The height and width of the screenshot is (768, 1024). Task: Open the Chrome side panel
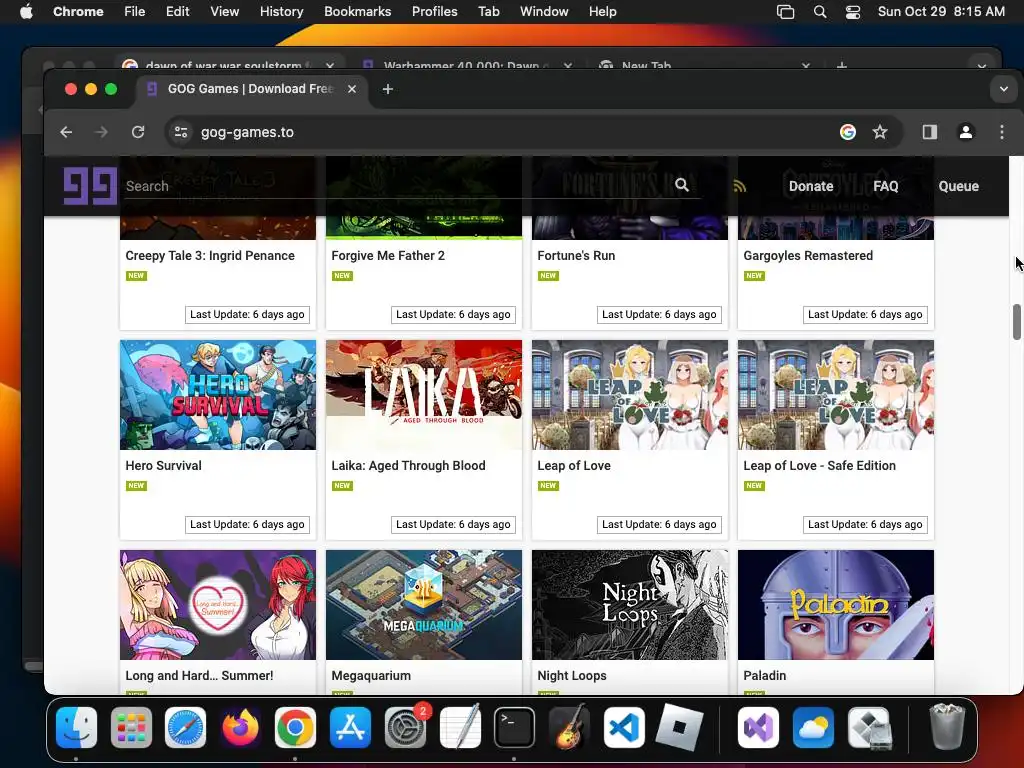[930, 132]
